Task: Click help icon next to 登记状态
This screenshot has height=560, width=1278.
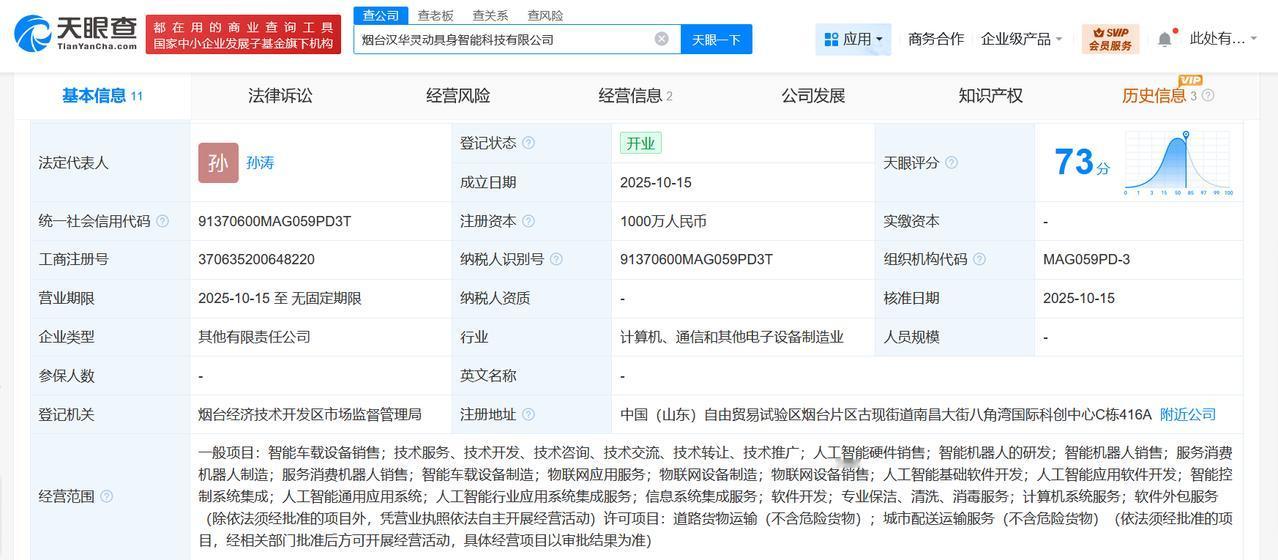Action: pos(528,143)
